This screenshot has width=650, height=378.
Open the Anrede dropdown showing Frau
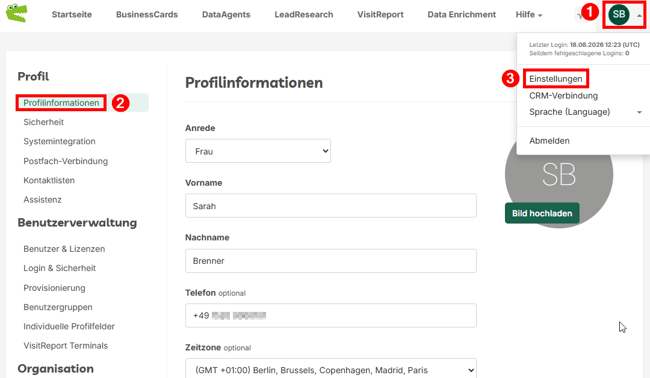[258, 151]
